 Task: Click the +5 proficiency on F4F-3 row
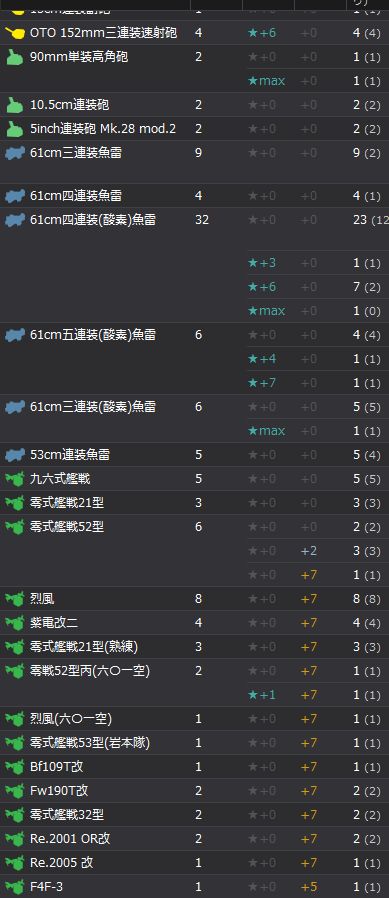point(309,887)
